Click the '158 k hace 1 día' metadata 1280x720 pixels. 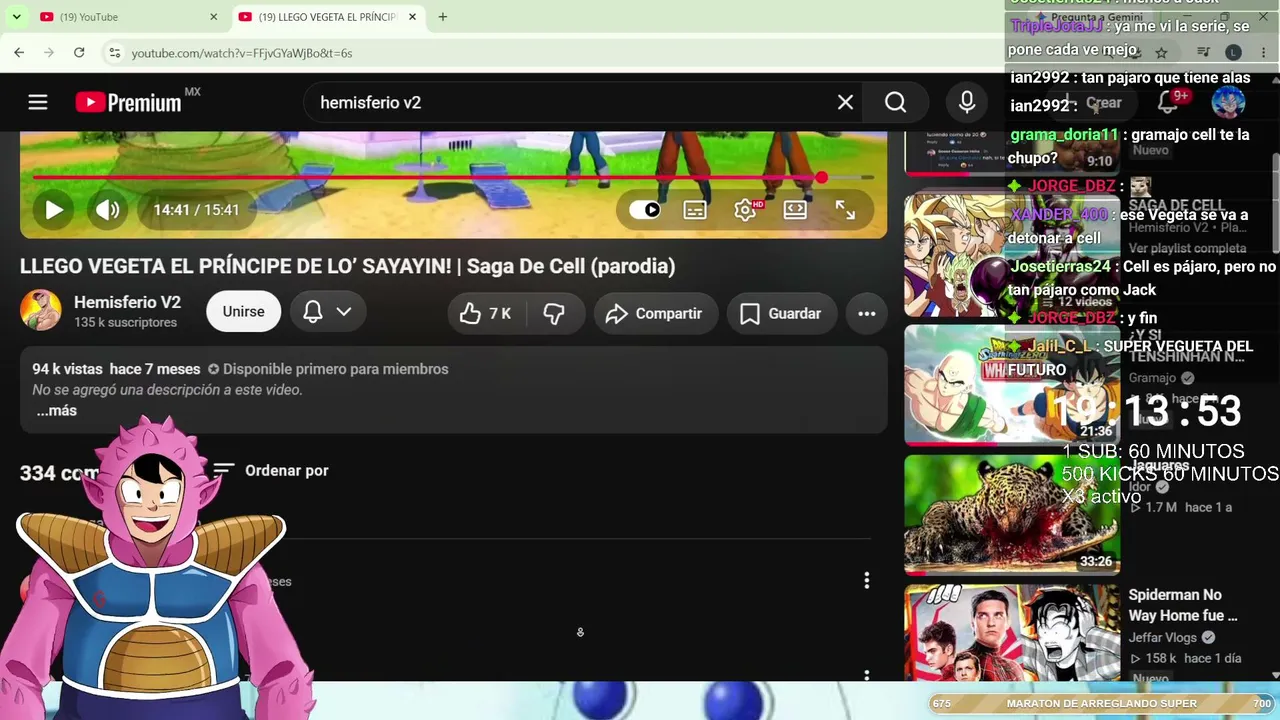point(1185,658)
